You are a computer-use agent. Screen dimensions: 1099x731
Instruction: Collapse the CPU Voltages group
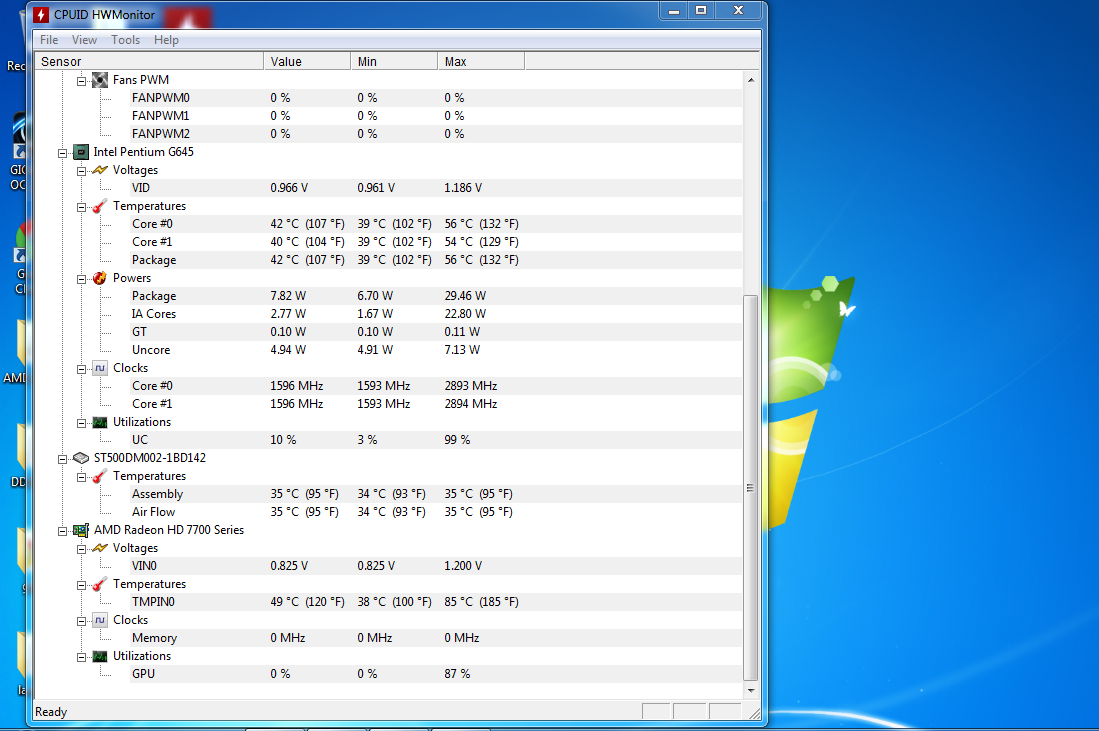pos(81,171)
